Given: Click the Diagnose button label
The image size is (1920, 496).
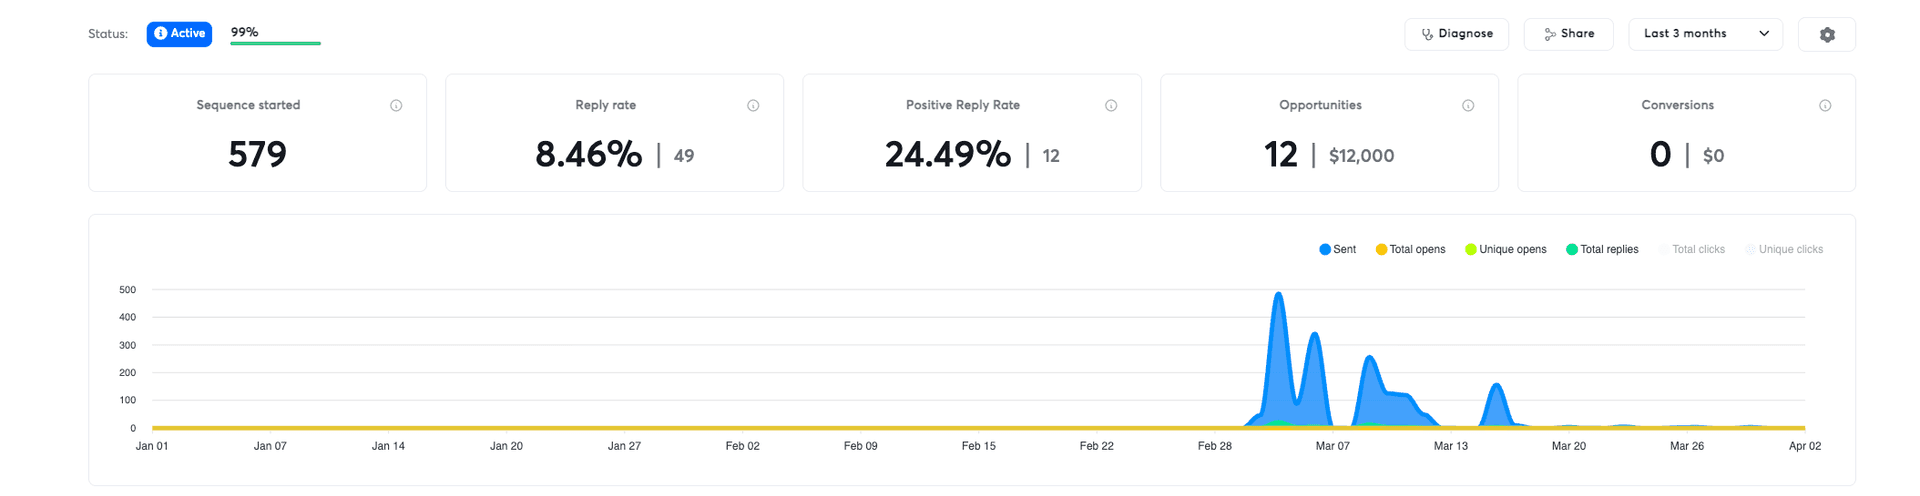Looking at the screenshot, I should (1465, 33).
